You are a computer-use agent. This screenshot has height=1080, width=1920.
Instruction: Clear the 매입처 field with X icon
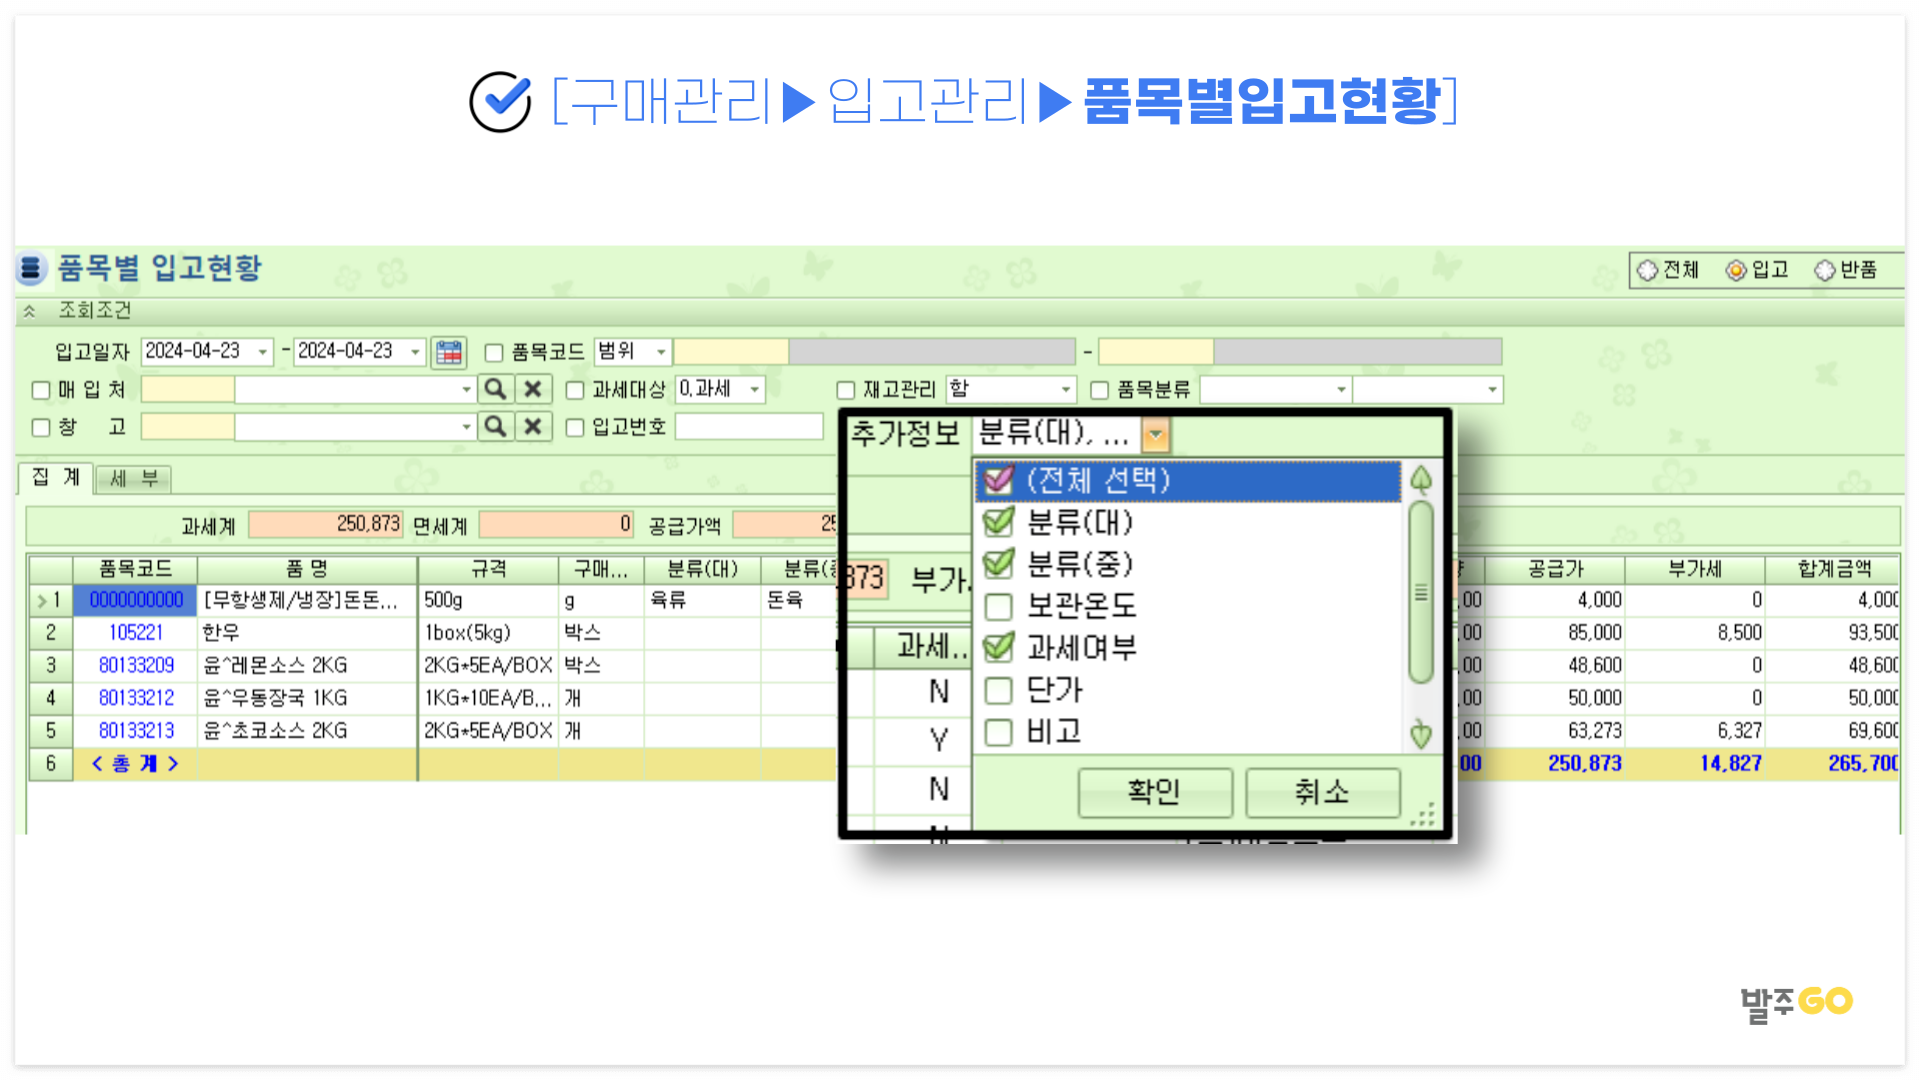pos(533,389)
